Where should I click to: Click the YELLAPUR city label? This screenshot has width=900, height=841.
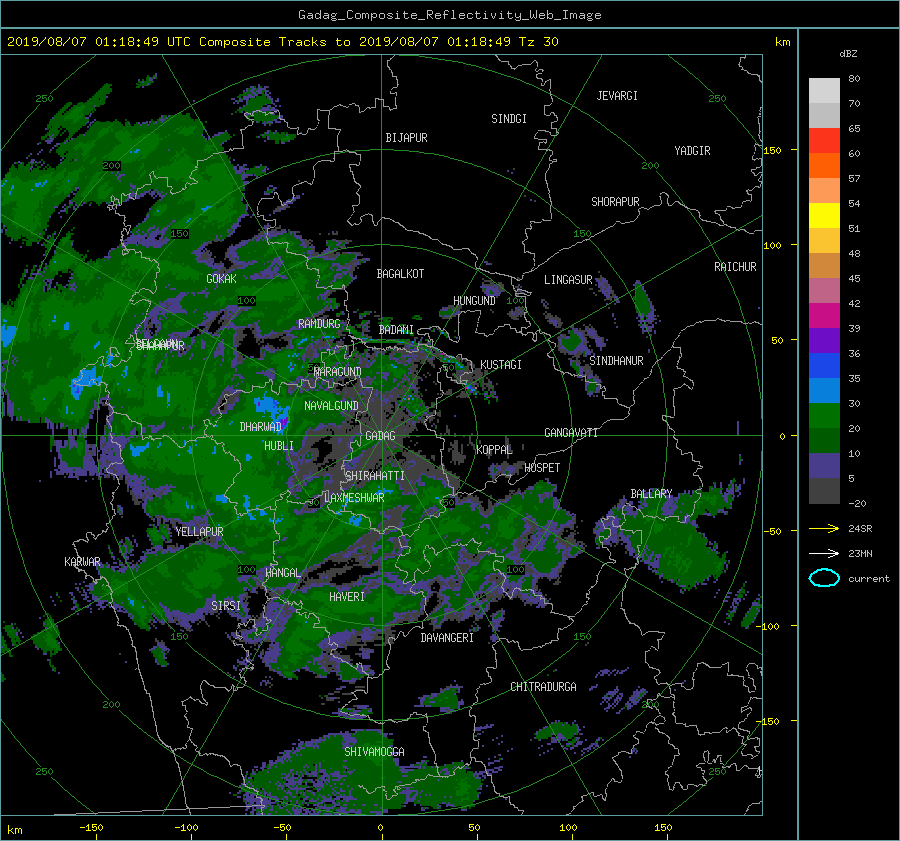click(199, 532)
